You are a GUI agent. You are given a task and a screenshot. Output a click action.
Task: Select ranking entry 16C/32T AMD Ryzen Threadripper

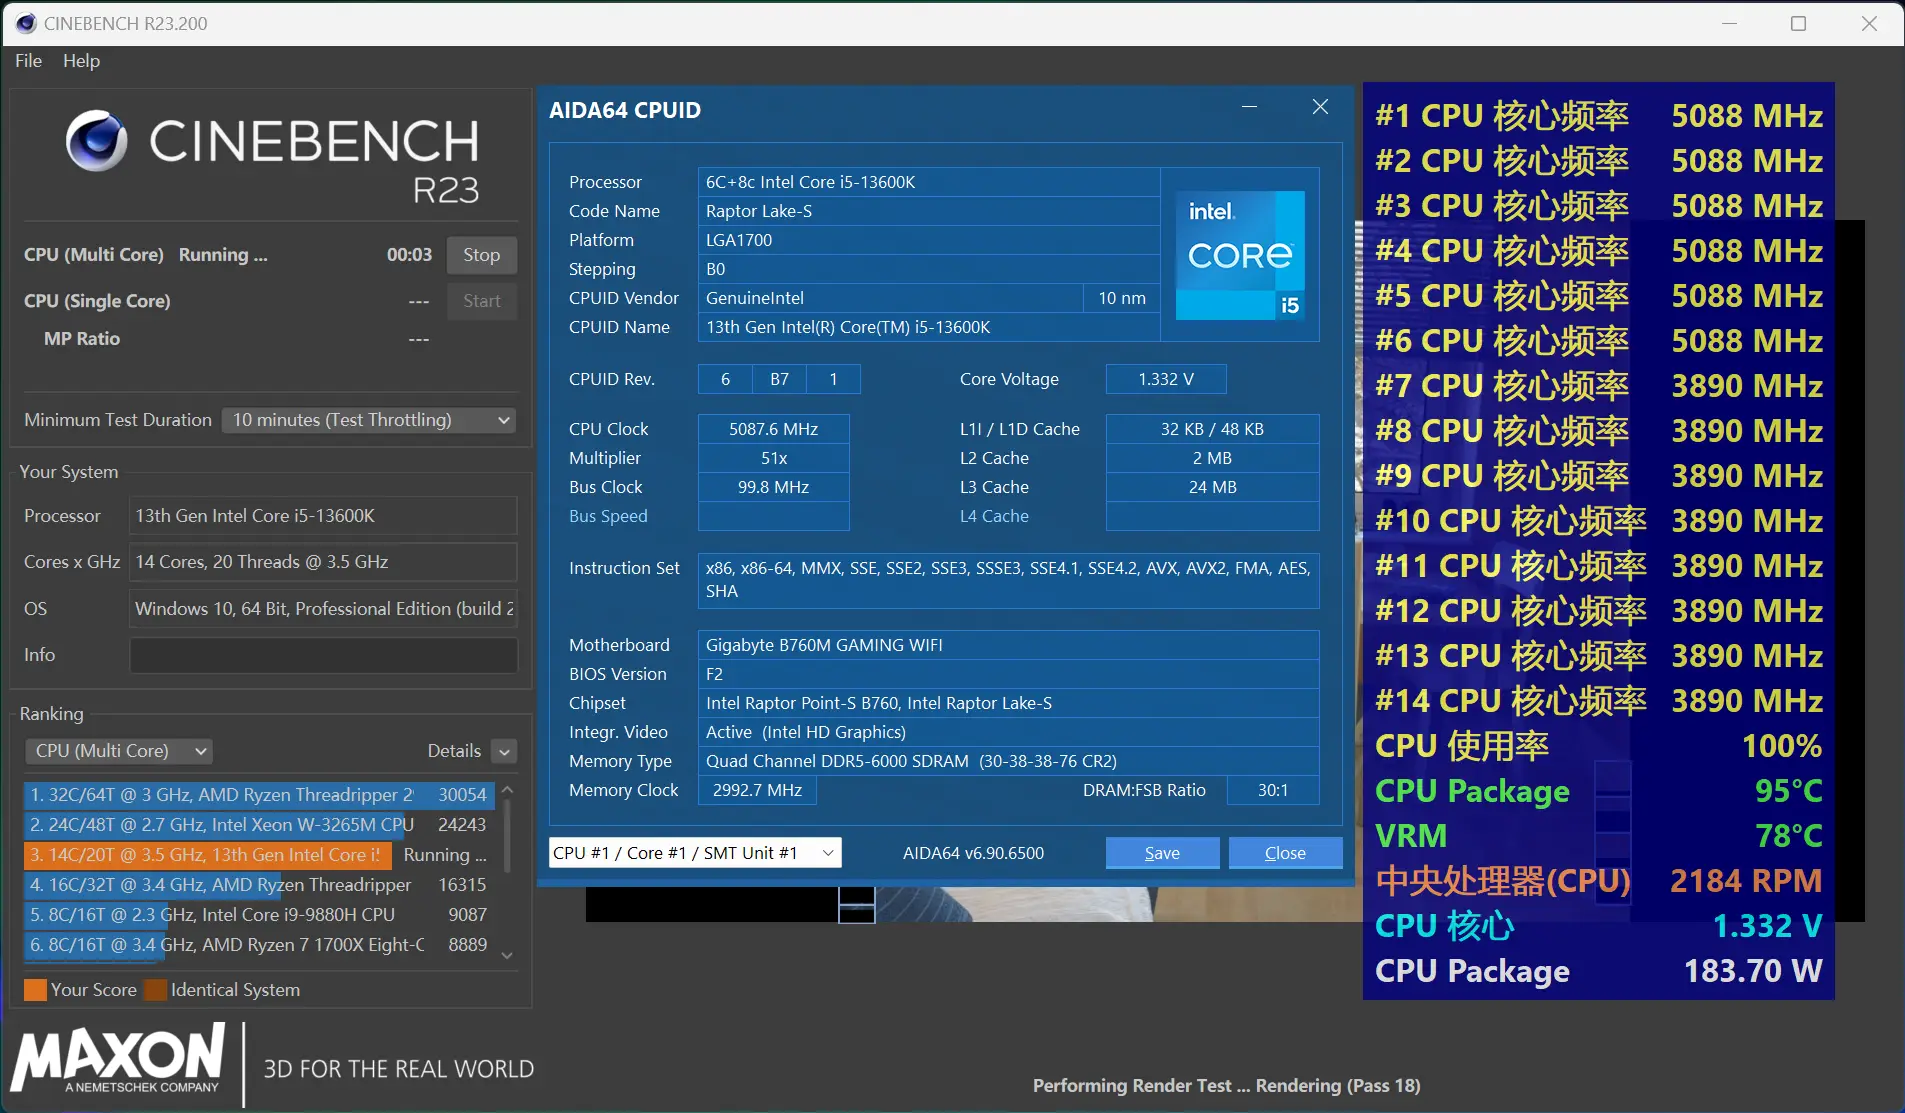(259, 885)
